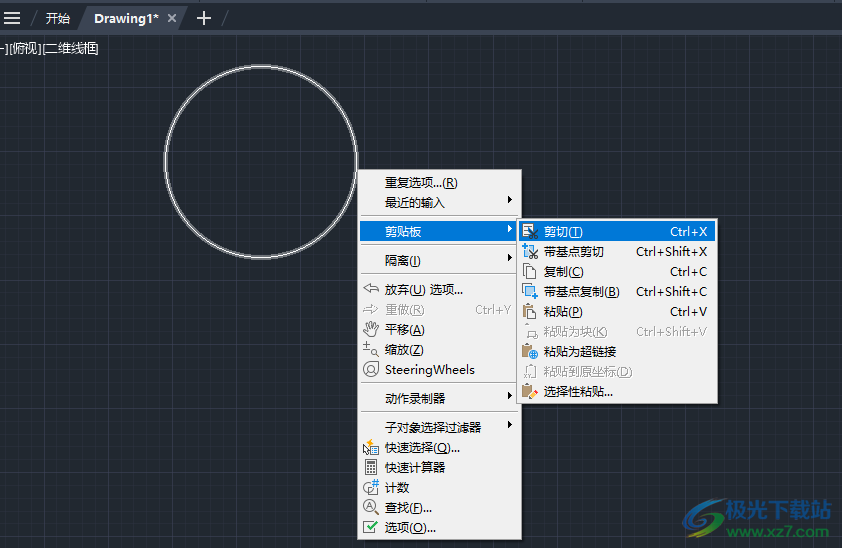Close the Drawing1 tab
The image size is (842, 548).
172,18
